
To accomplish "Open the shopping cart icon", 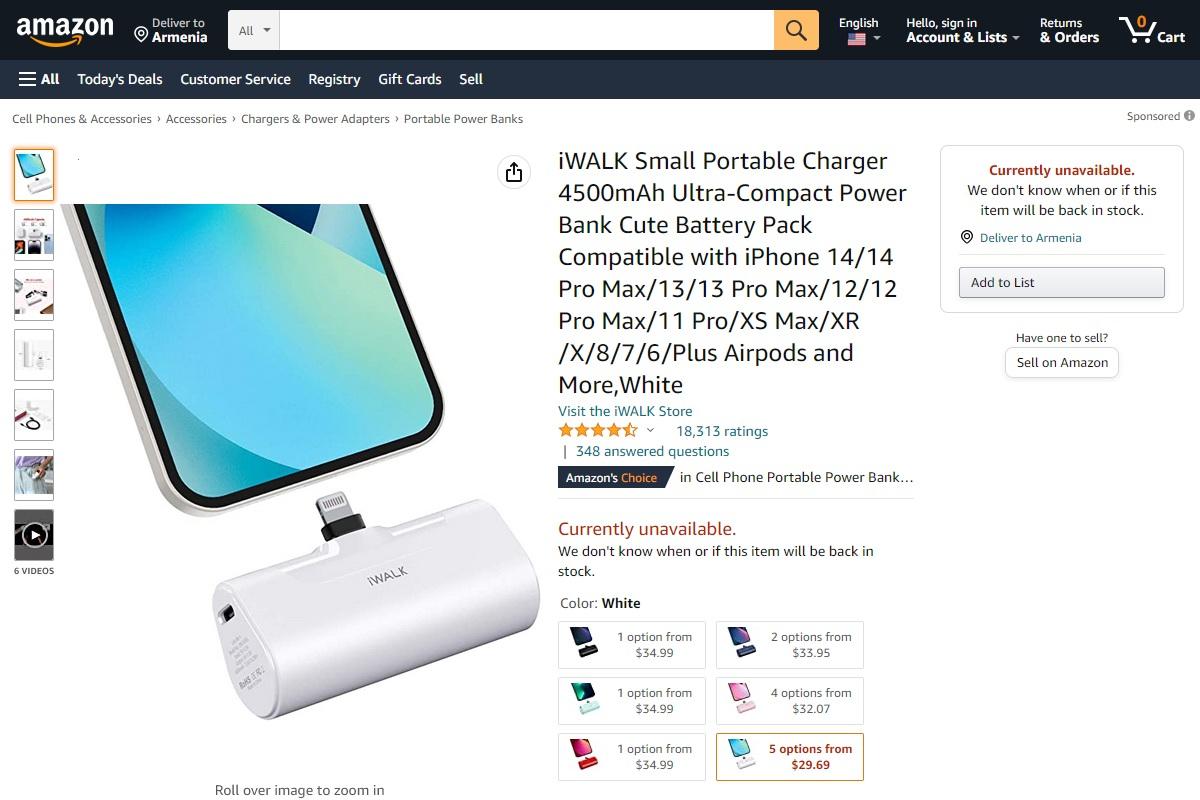I will [1152, 30].
